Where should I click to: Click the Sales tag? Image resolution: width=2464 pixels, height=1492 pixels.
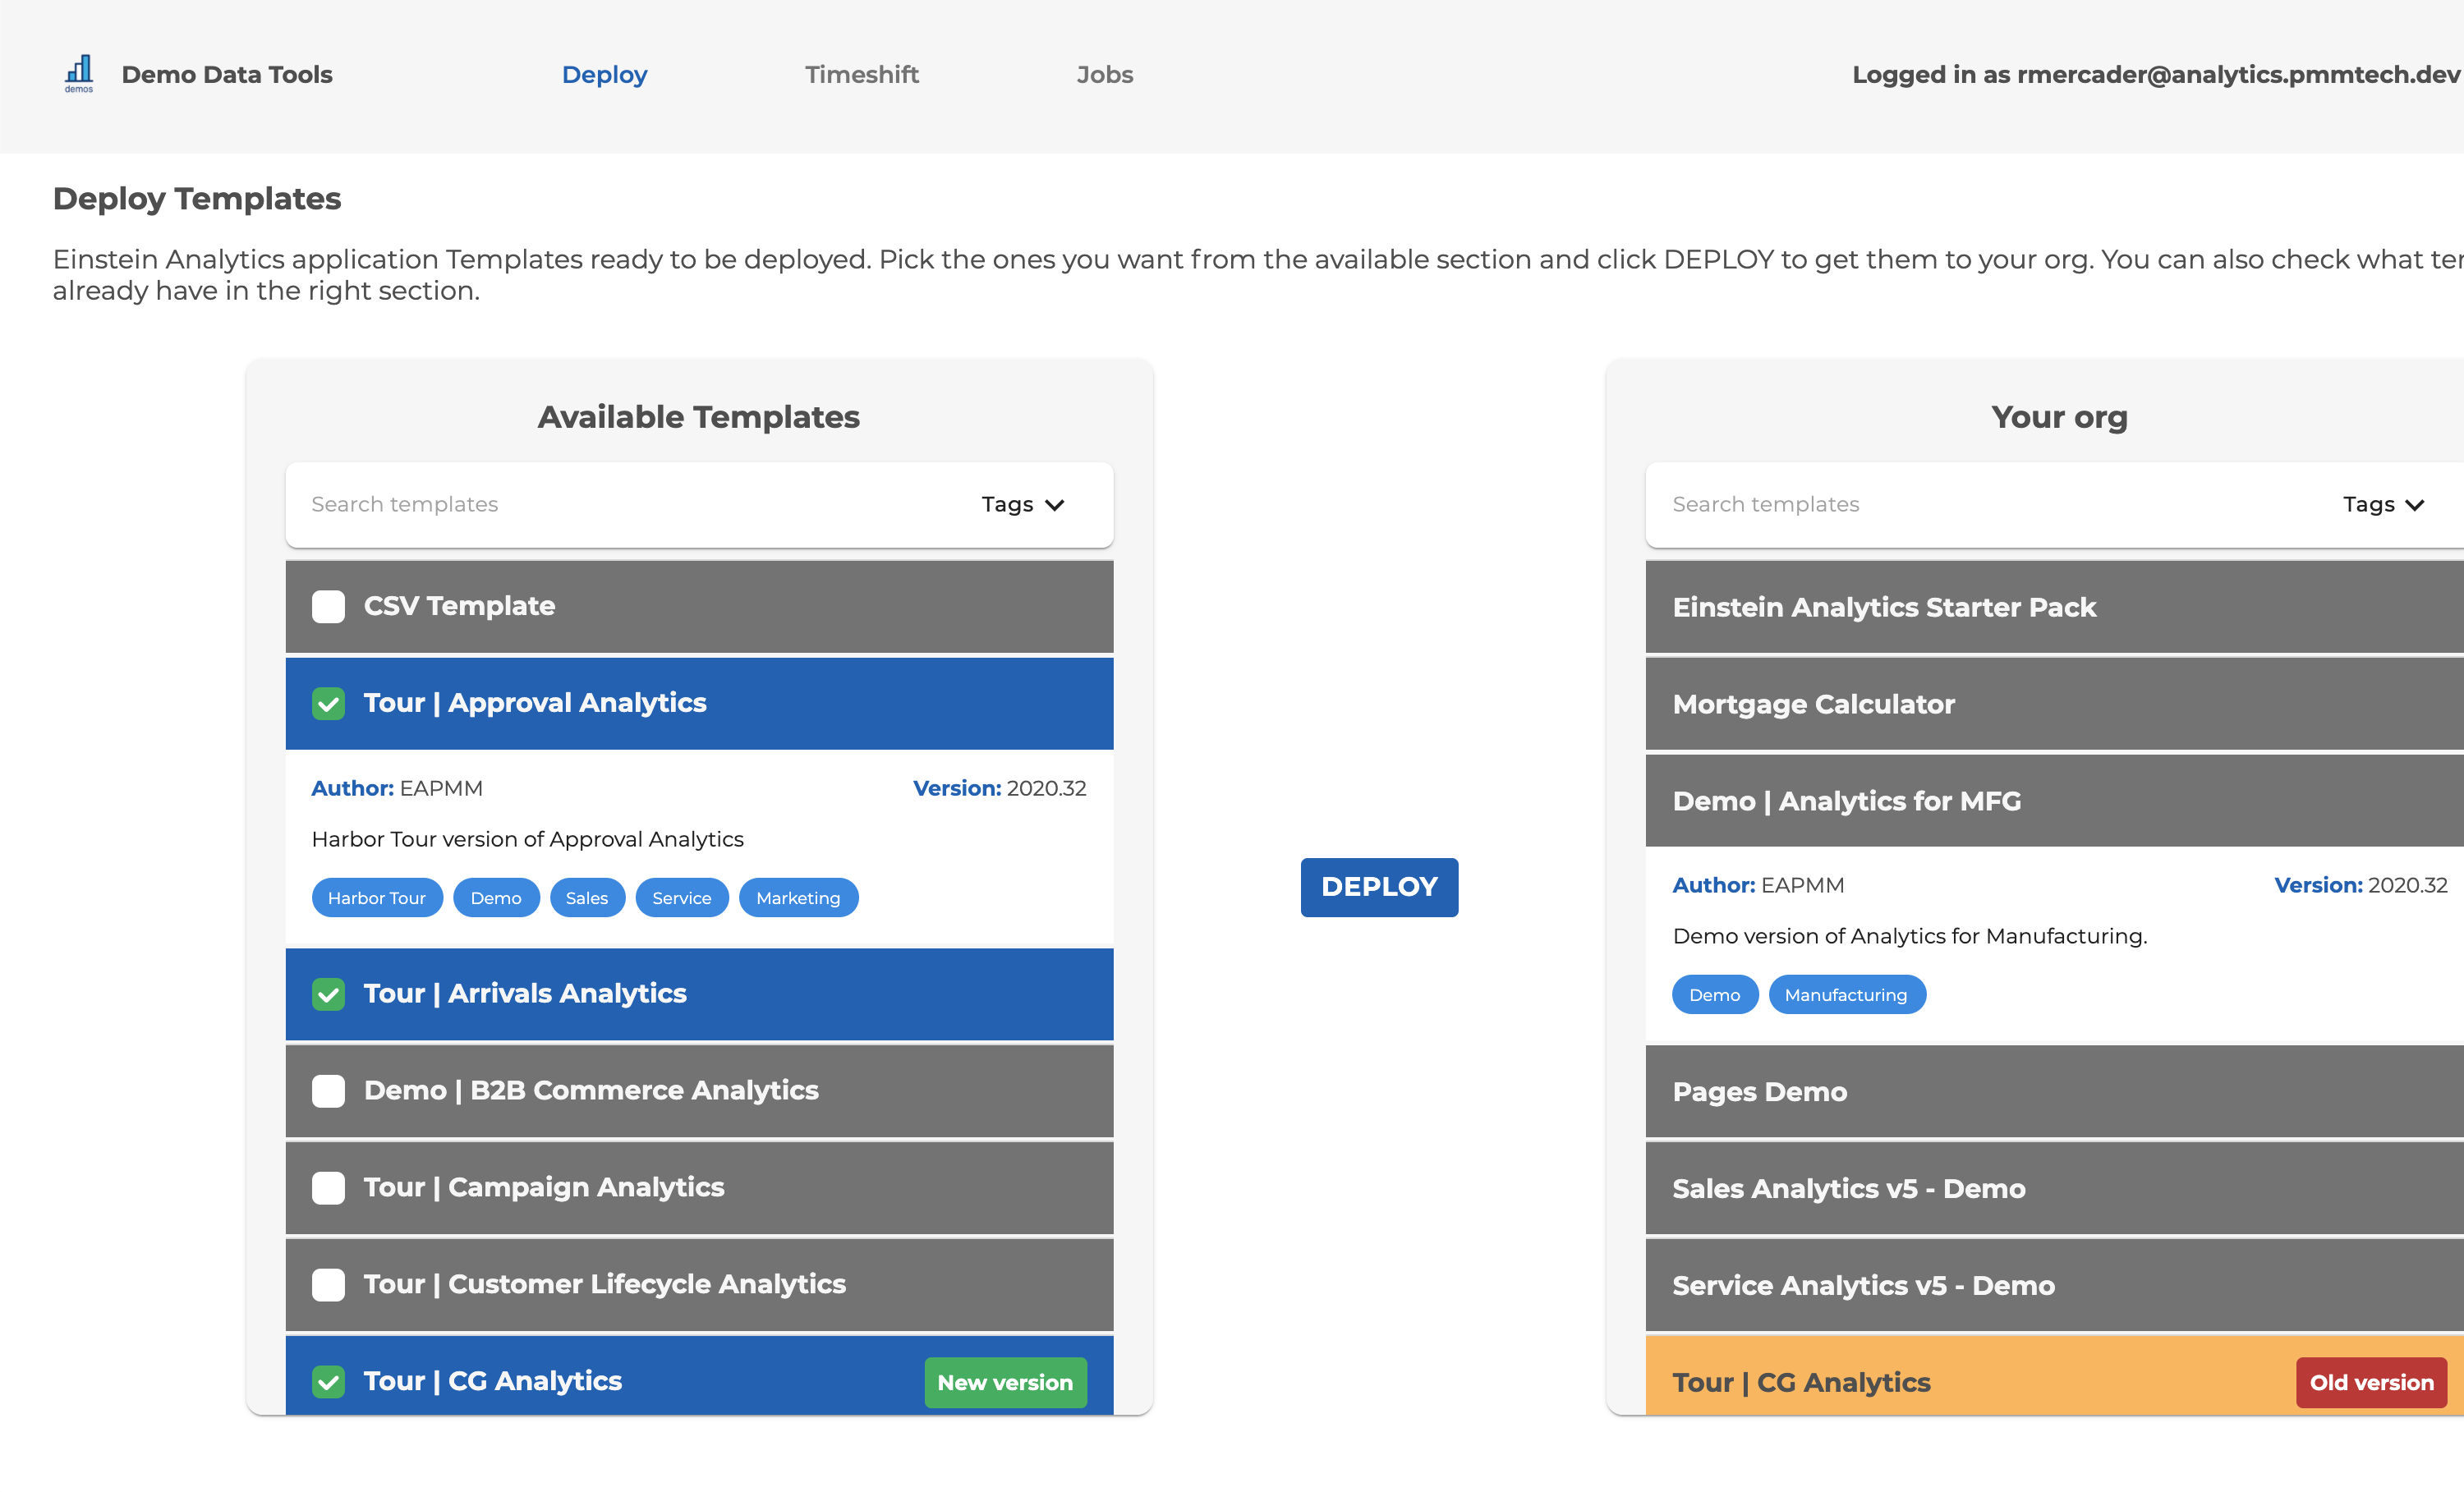coord(587,898)
